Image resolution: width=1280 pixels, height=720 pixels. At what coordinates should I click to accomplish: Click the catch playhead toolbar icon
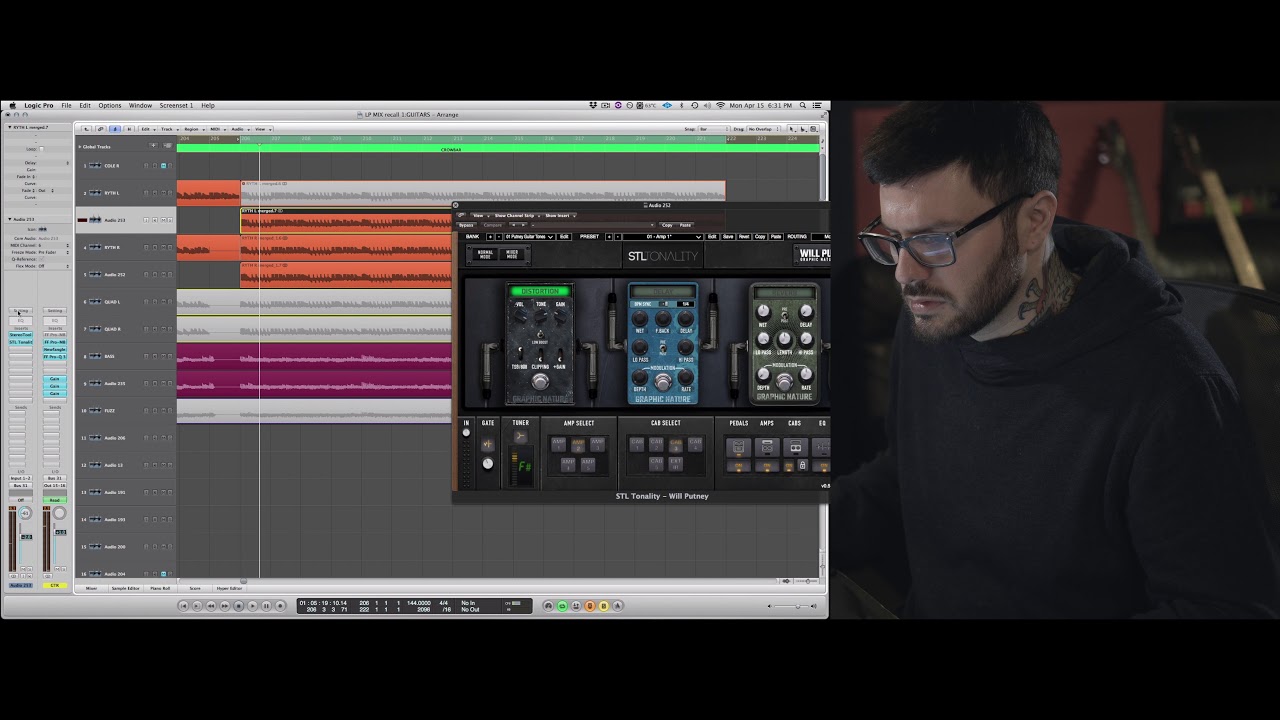[x=115, y=129]
